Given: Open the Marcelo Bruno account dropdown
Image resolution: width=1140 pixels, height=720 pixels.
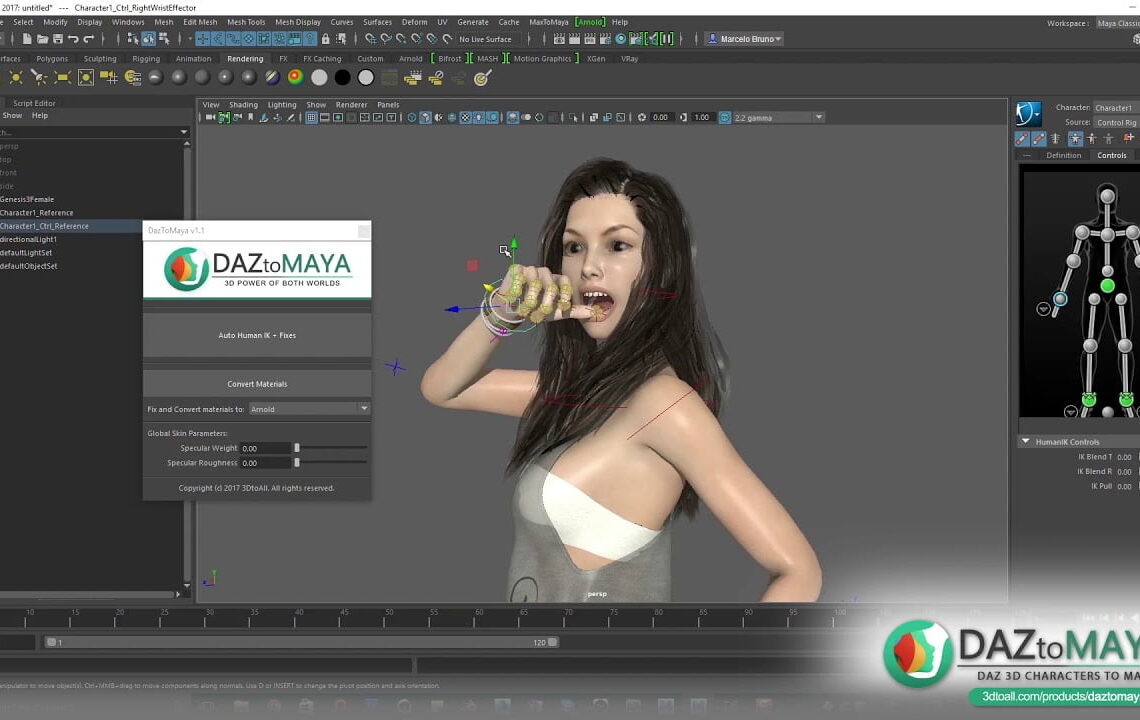Looking at the screenshot, I should 745,39.
